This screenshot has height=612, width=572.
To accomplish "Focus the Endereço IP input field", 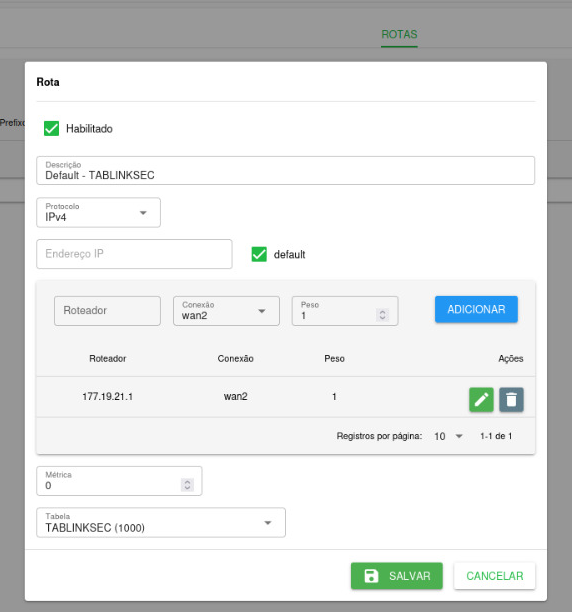I will (134, 254).
